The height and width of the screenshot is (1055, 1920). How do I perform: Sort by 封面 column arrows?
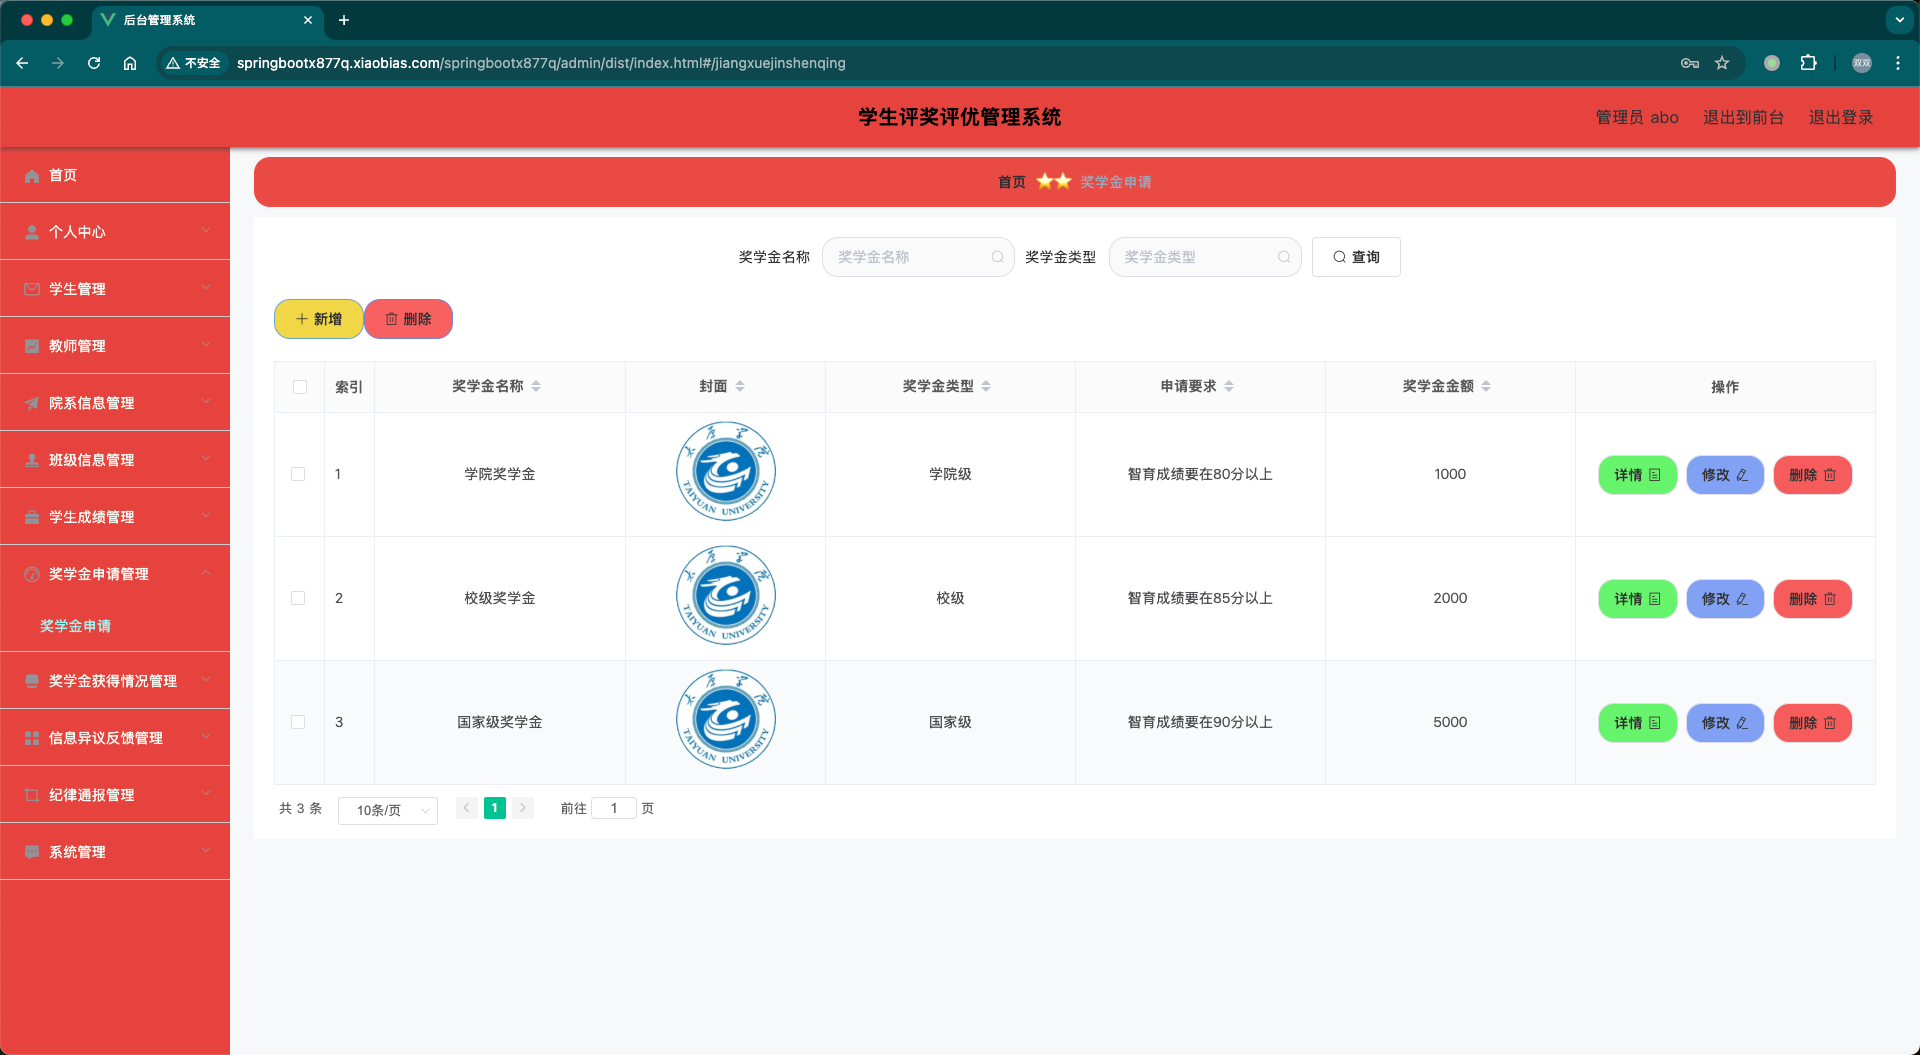[740, 386]
